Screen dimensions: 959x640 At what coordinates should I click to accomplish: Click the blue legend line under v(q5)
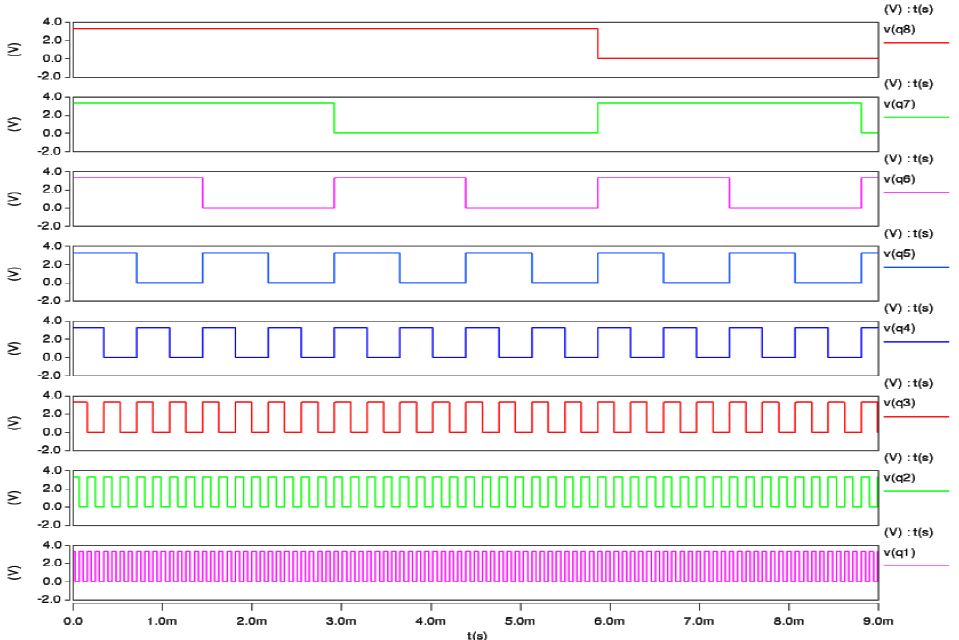[x=916, y=267]
